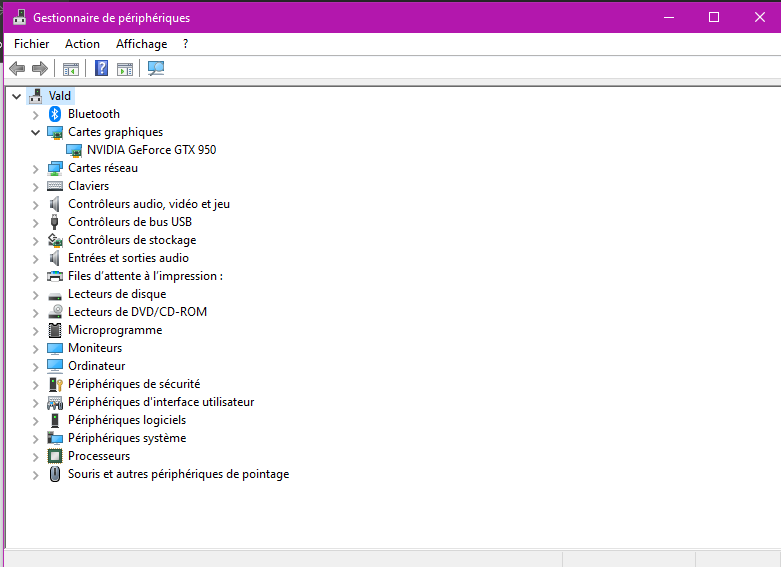The image size is (781, 567).
Task: Click the Contrôleurs de stockage icon
Action: click(55, 240)
